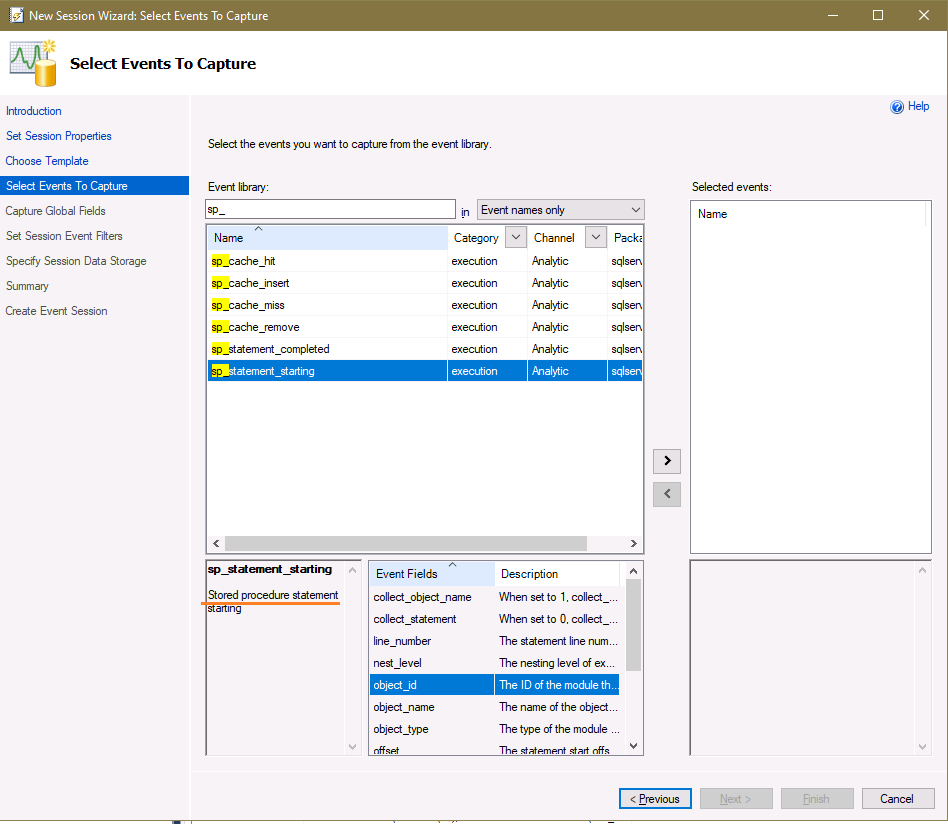This screenshot has width=948, height=824.
Task: Add selected event with right arrow button
Action: pyautogui.click(x=667, y=461)
